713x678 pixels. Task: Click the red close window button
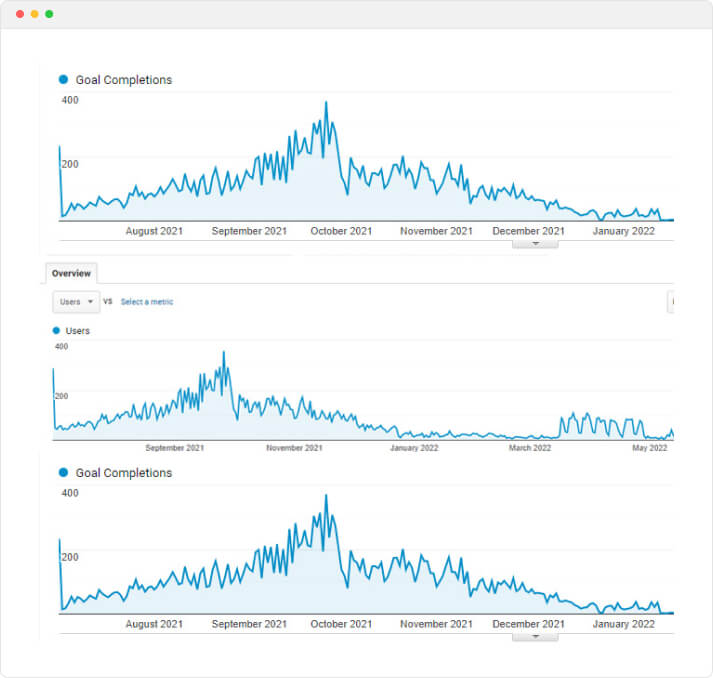click(20, 14)
